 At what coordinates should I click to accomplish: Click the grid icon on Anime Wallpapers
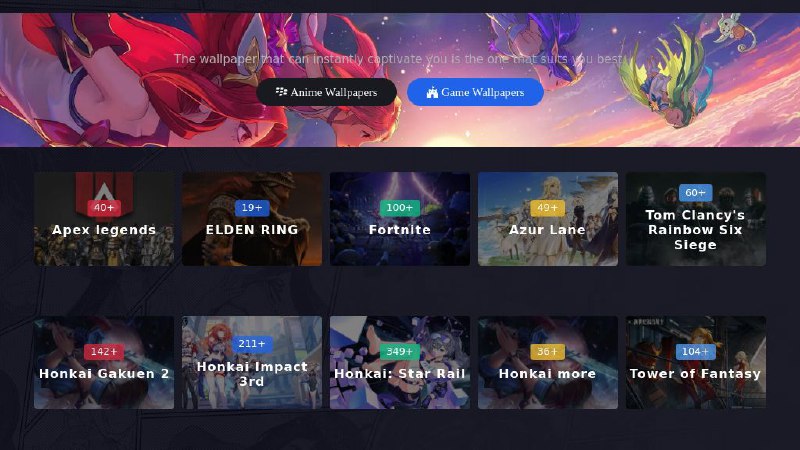(281, 92)
